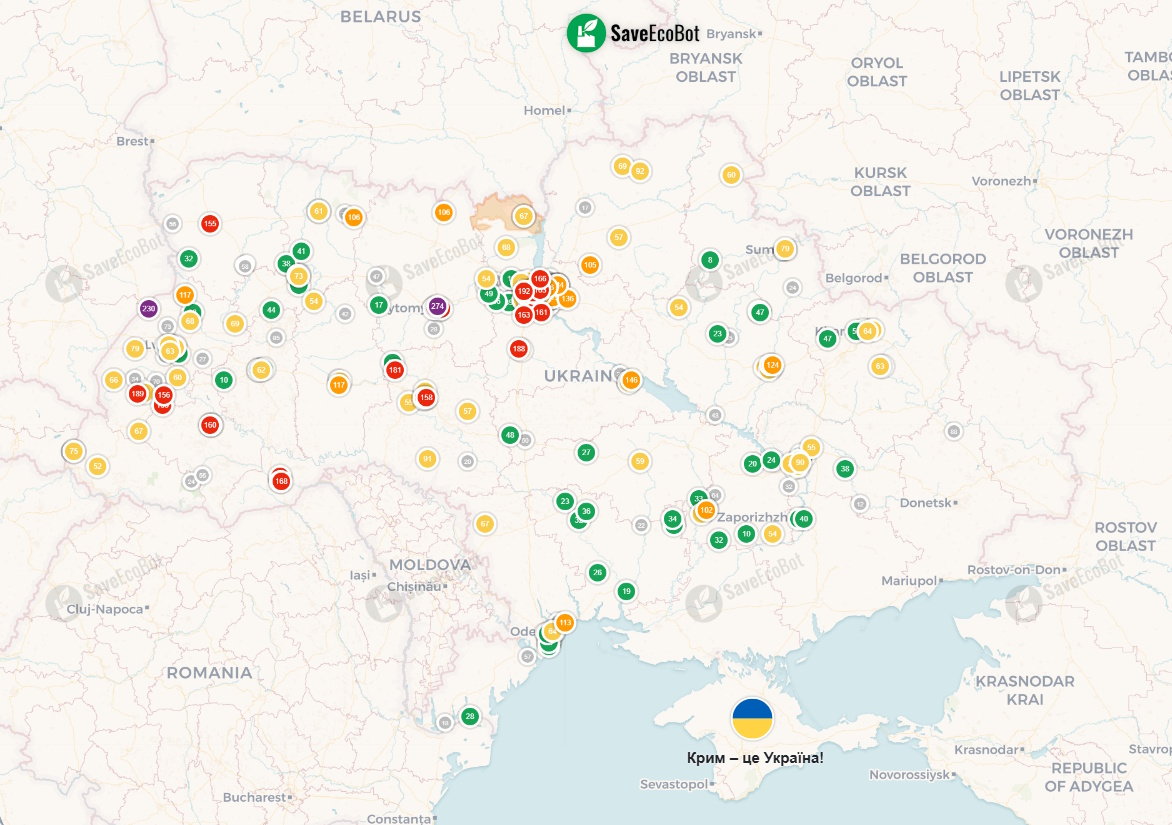Viewport: 1172px width, 825px height.
Task: Click the Ukrainian flag icon over Crimea
Action: click(x=752, y=719)
